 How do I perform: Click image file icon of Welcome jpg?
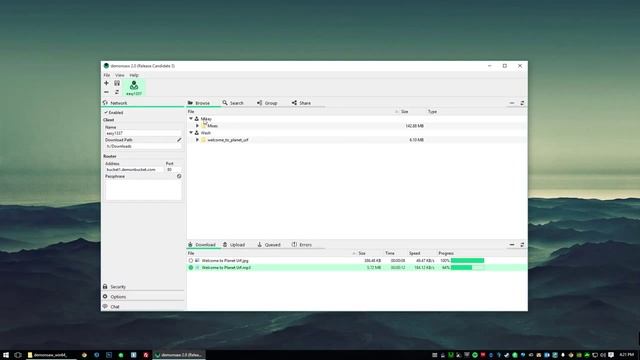(x=197, y=260)
